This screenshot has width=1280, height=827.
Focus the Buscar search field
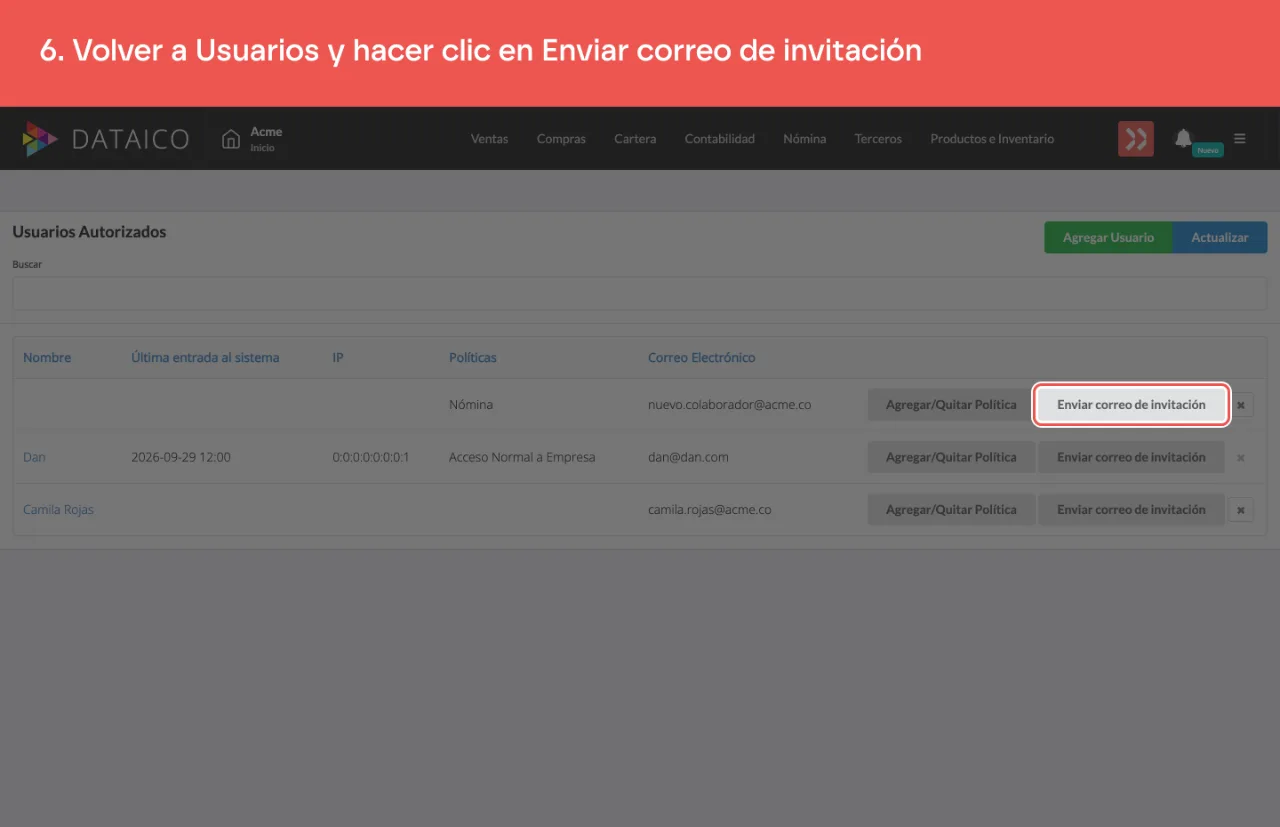pyautogui.click(x=640, y=294)
